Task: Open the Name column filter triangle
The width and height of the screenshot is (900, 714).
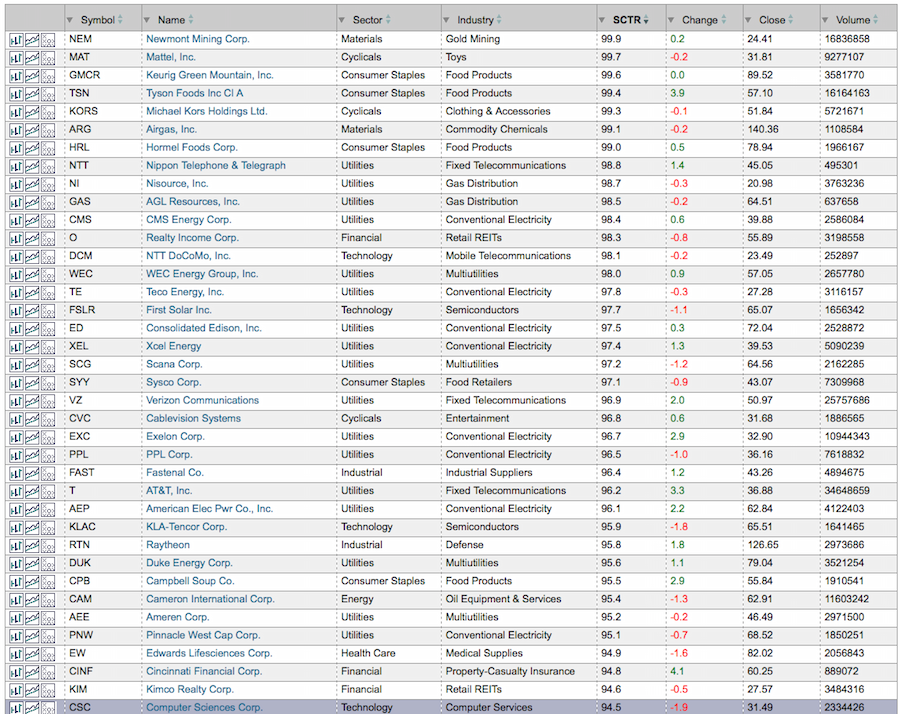Action: [x=146, y=20]
